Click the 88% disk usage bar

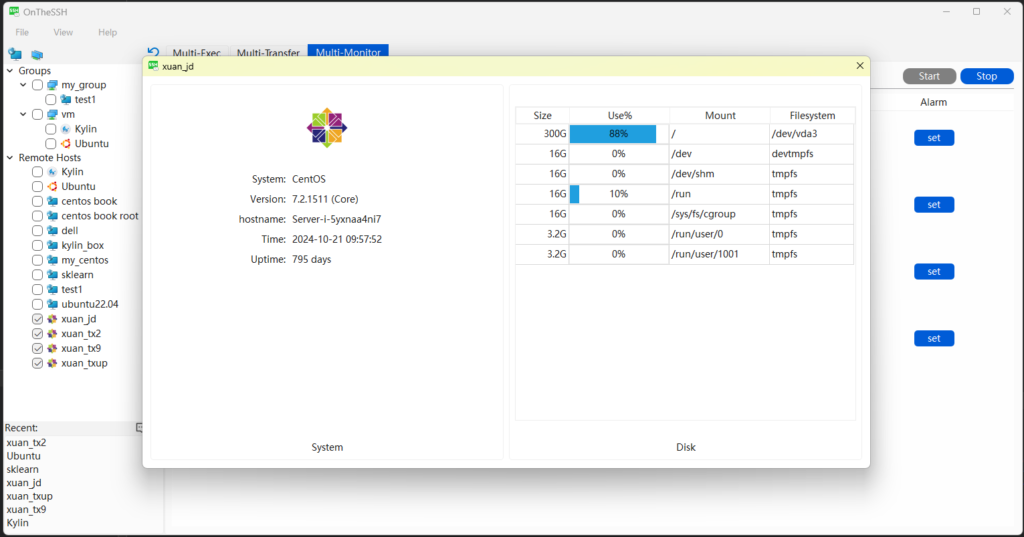pos(613,134)
